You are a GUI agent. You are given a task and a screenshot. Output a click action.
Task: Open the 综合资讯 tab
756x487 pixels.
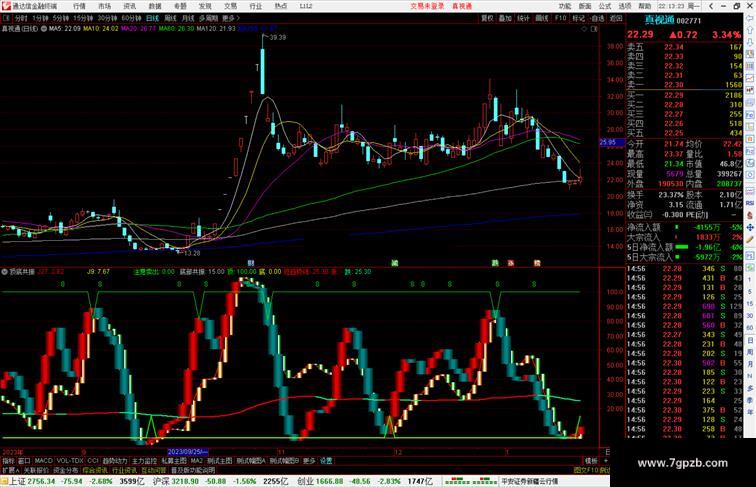pos(95,470)
